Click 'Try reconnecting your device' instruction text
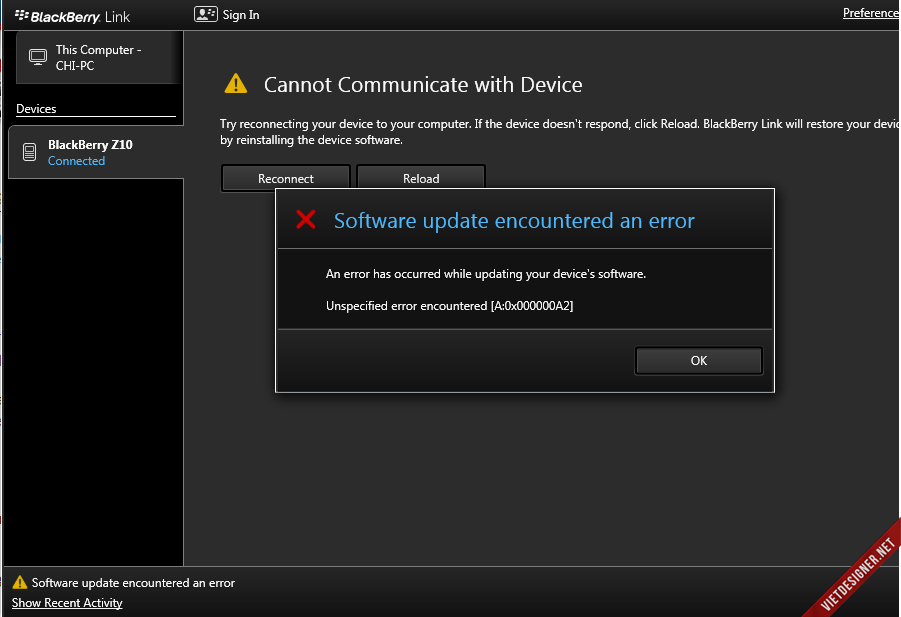The image size is (901, 617). 559,132
